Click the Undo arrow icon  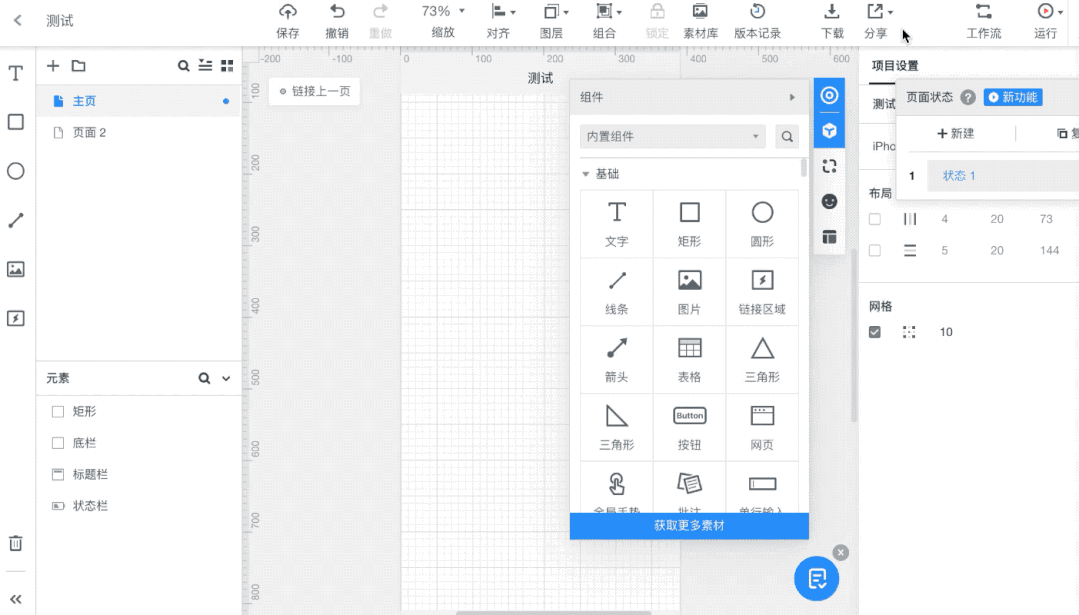pos(337,12)
